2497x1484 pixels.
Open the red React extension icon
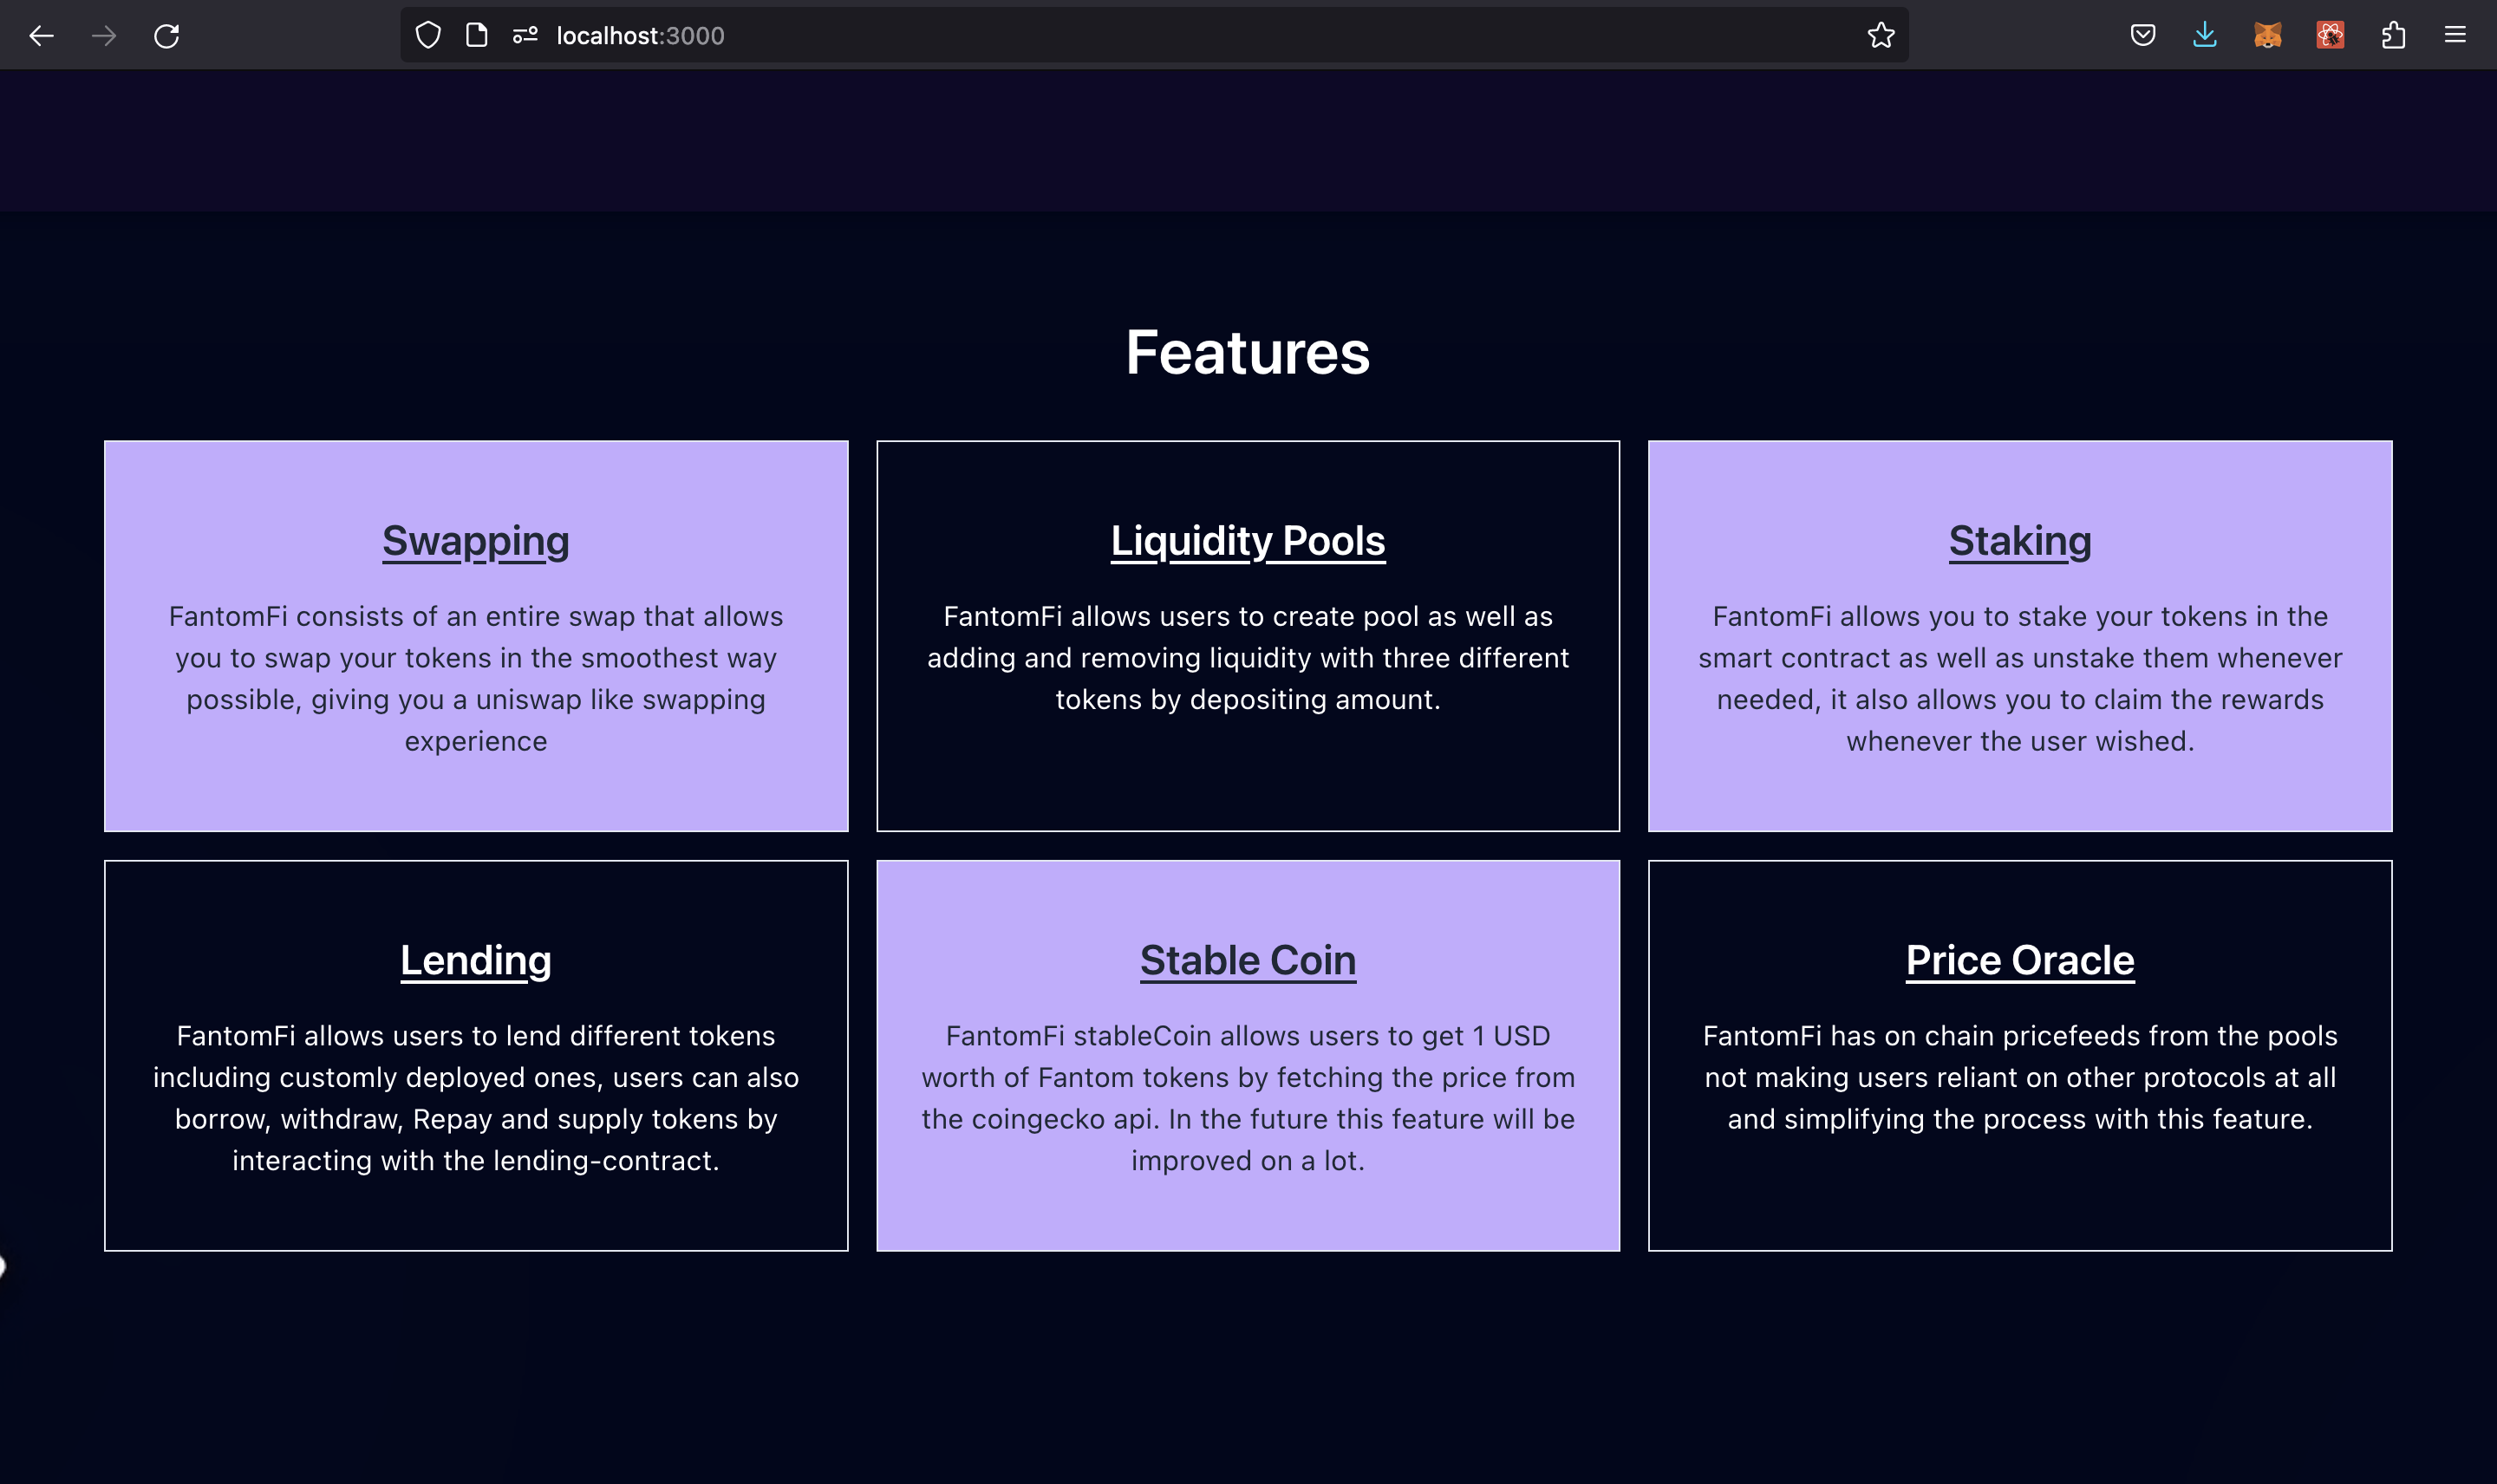click(x=2329, y=36)
